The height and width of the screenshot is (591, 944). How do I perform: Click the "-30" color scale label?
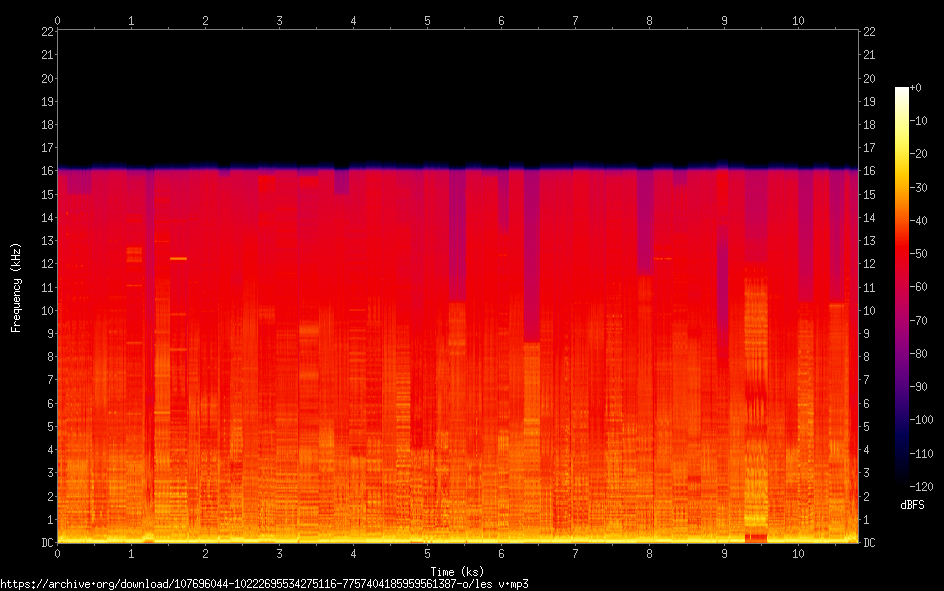[918, 188]
